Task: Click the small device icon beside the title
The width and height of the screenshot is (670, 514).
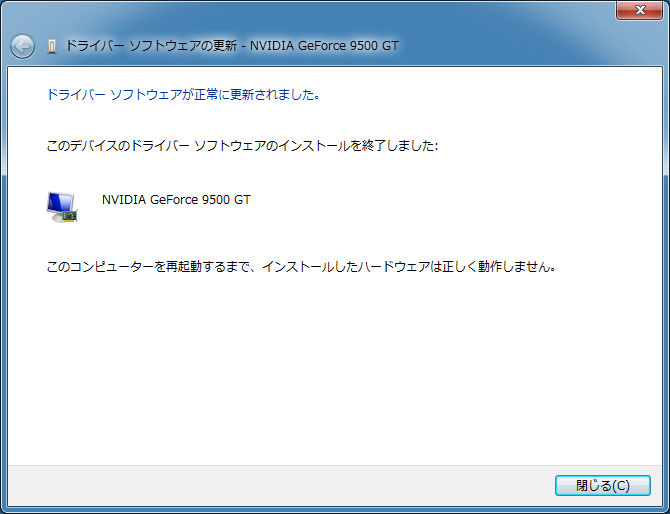Action: pyautogui.click(x=52, y=46)
